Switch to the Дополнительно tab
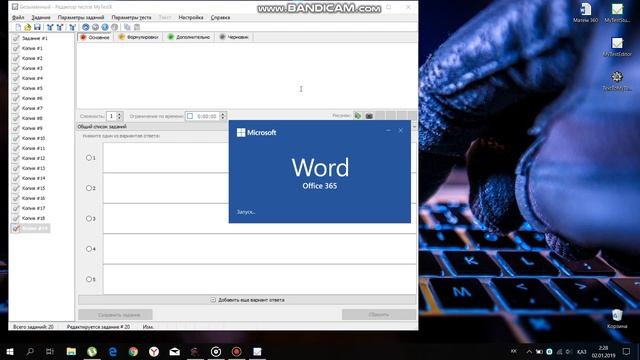Viewport: 640px width, 360px height. coord(189,37)
